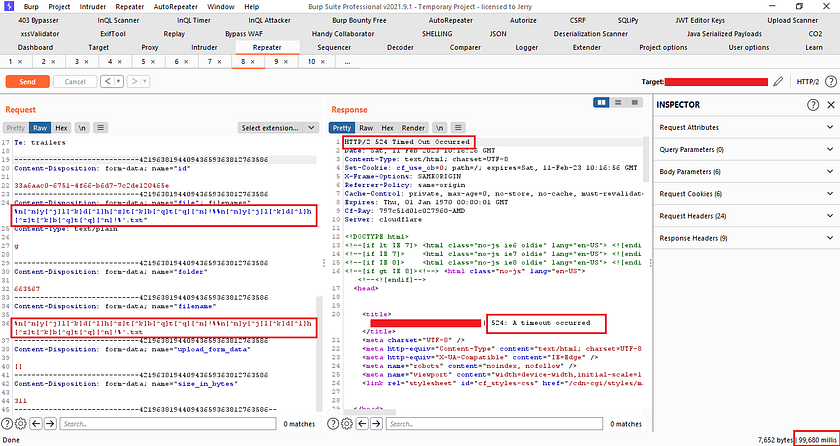Open the Upload Scanner tab
Screen dimensions: 840x446
click(x=792, y=20)
